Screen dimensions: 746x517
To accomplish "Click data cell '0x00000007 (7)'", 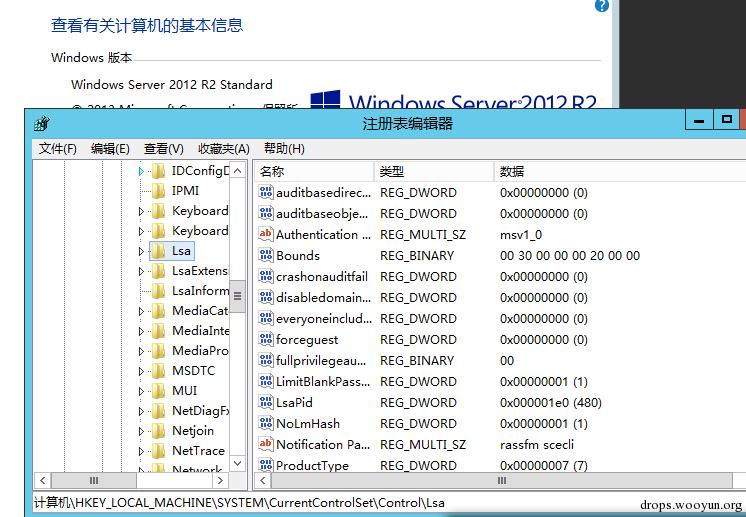I will (543, 465).
